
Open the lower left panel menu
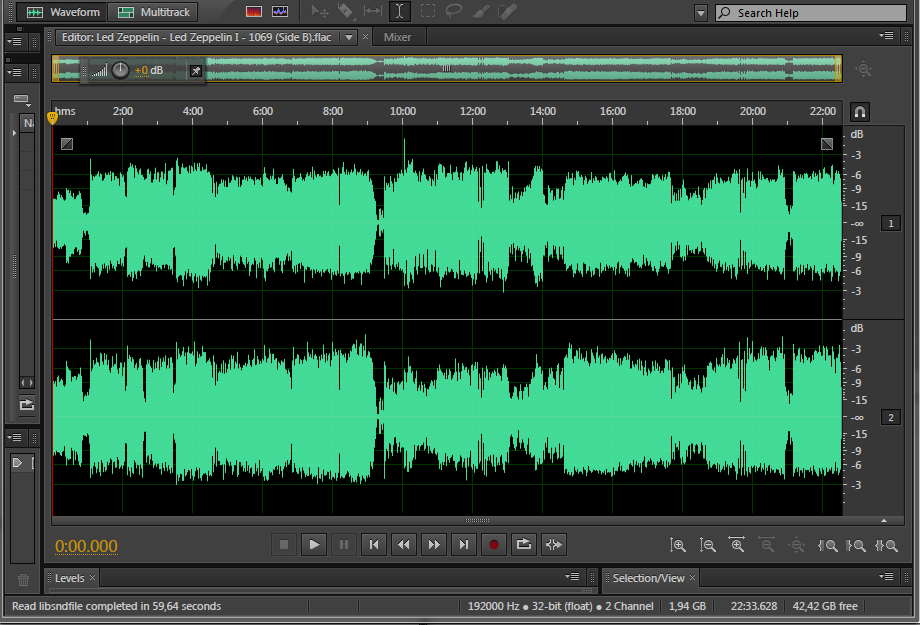tap(14, 437)
